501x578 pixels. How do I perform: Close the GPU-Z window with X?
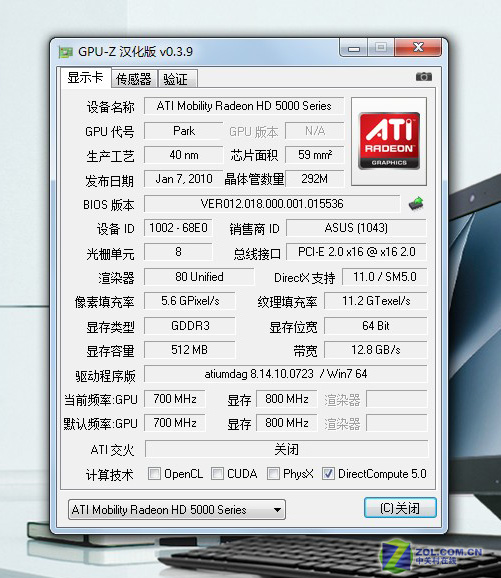pyautogui.click(x=418, y=47)
